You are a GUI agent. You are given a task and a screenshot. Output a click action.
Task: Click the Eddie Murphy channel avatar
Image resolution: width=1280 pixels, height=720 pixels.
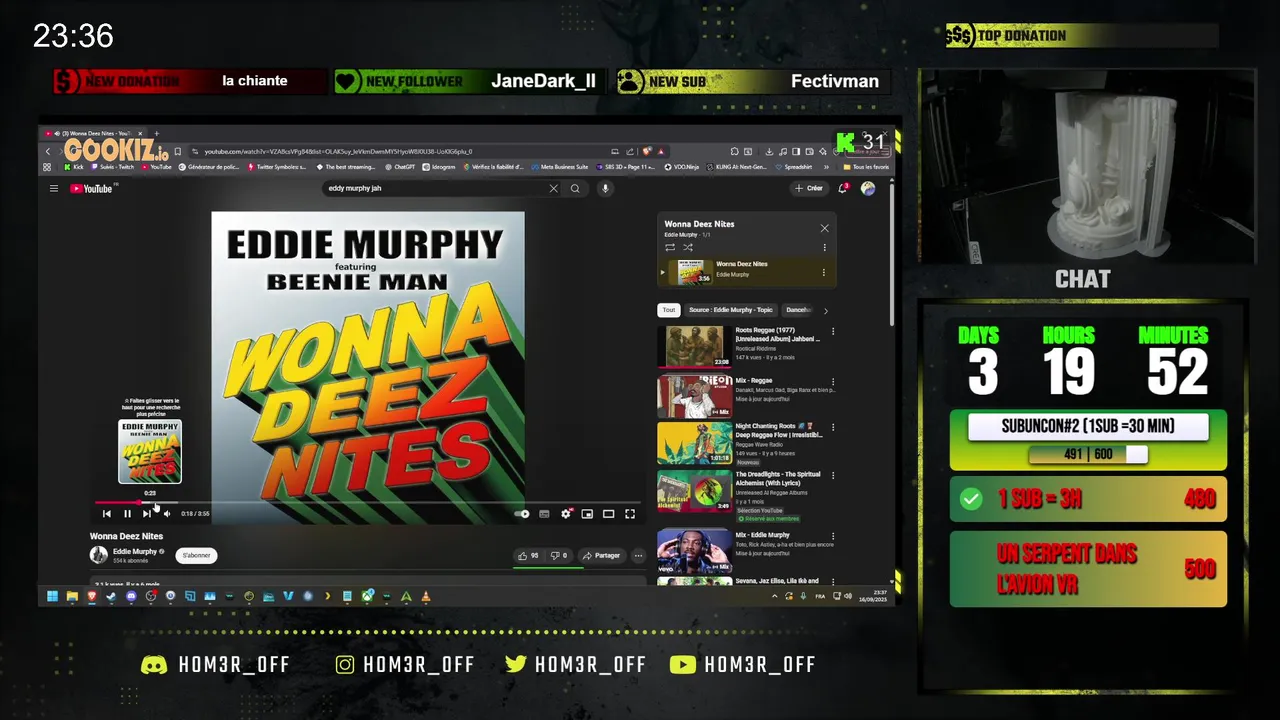click(99, 555)
